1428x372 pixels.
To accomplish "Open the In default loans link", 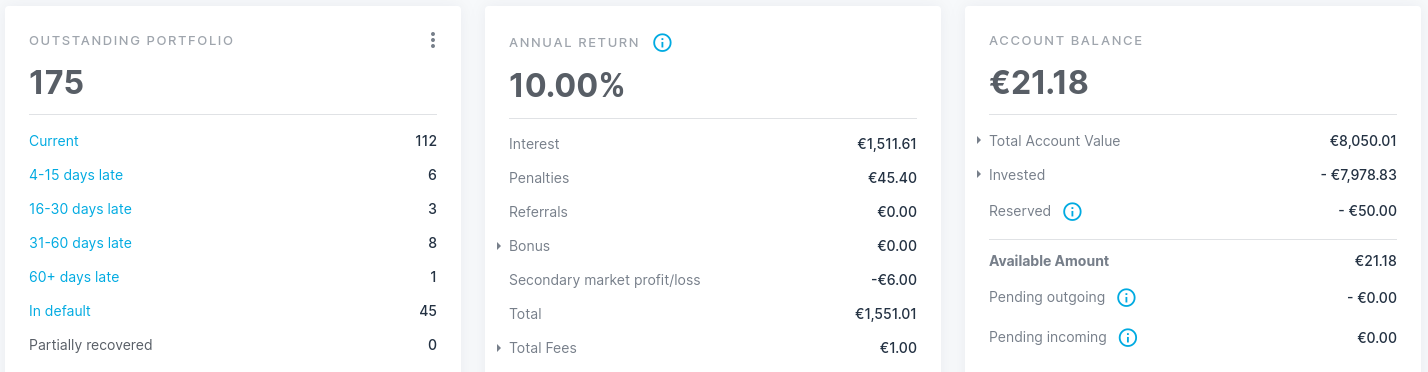I will click(x=60, y=311).
